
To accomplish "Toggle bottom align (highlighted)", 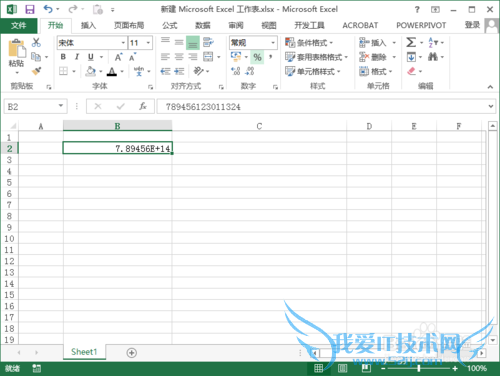I will pyautogui.click(x=193, y=43).
